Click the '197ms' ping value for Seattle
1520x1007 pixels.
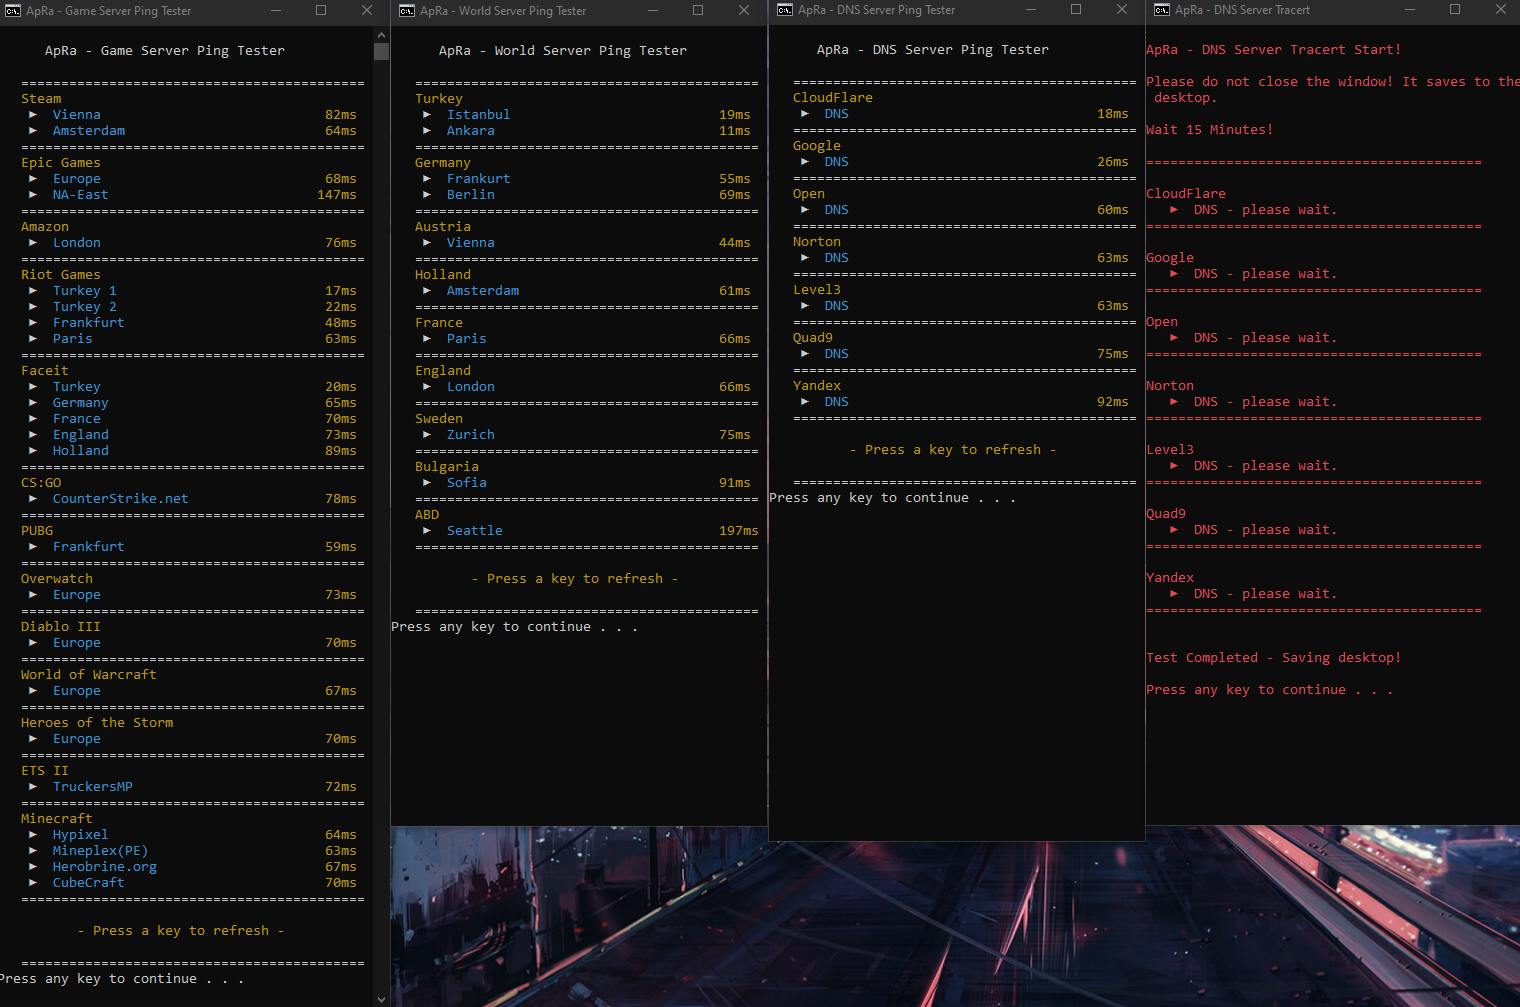739,531
